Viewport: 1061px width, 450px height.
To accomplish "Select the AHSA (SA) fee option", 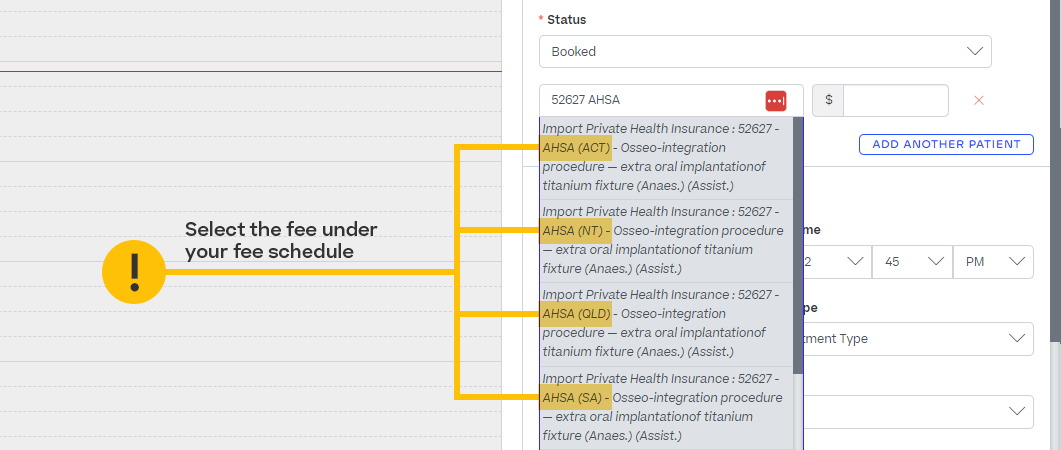I will 667,407.
